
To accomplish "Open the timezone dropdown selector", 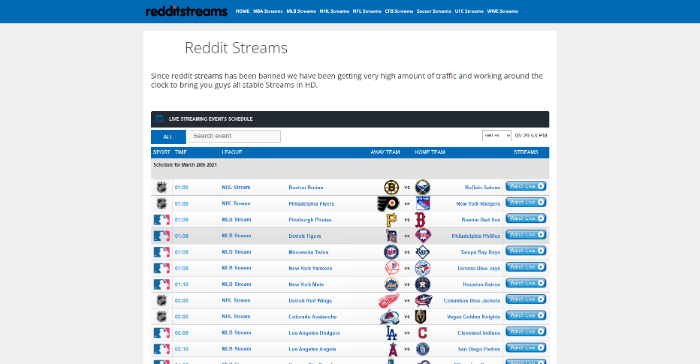I will pos(496,135).
